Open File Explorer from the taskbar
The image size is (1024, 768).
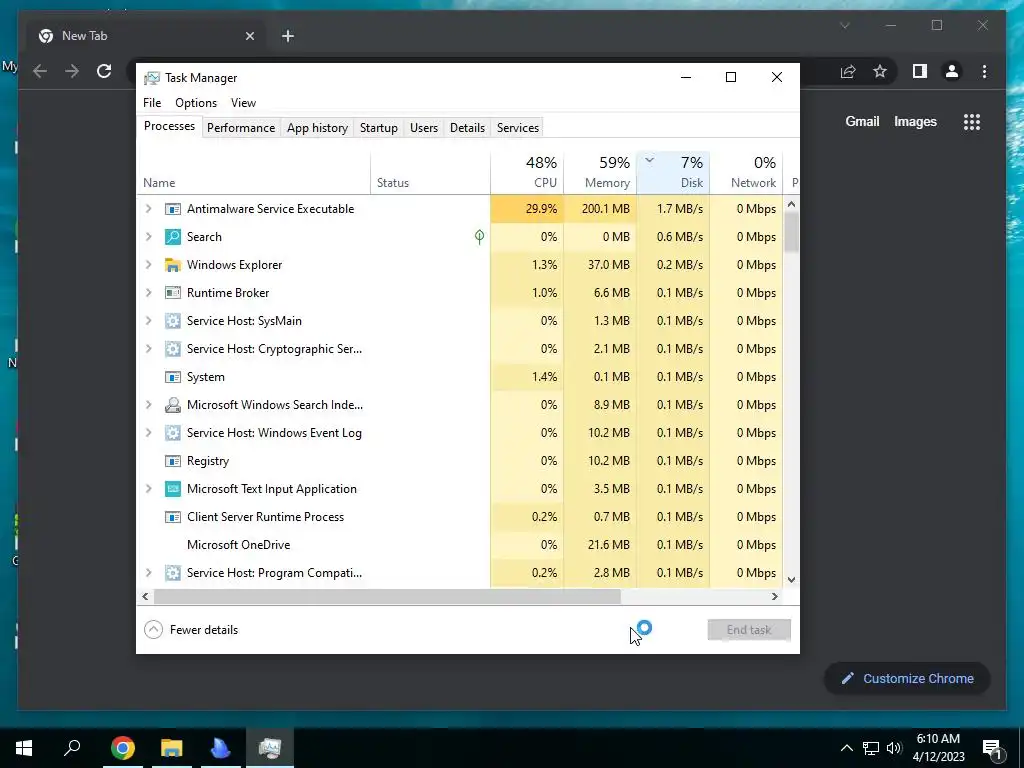coord(172,748)
